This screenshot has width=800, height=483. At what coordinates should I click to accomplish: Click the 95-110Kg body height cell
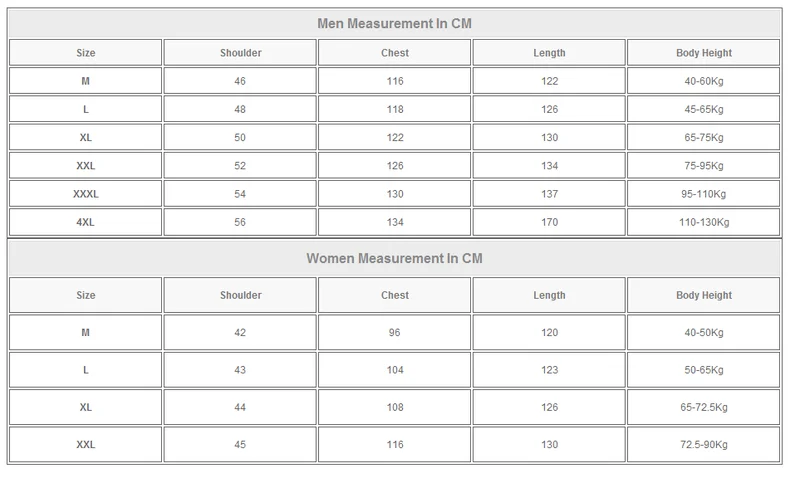703,194
